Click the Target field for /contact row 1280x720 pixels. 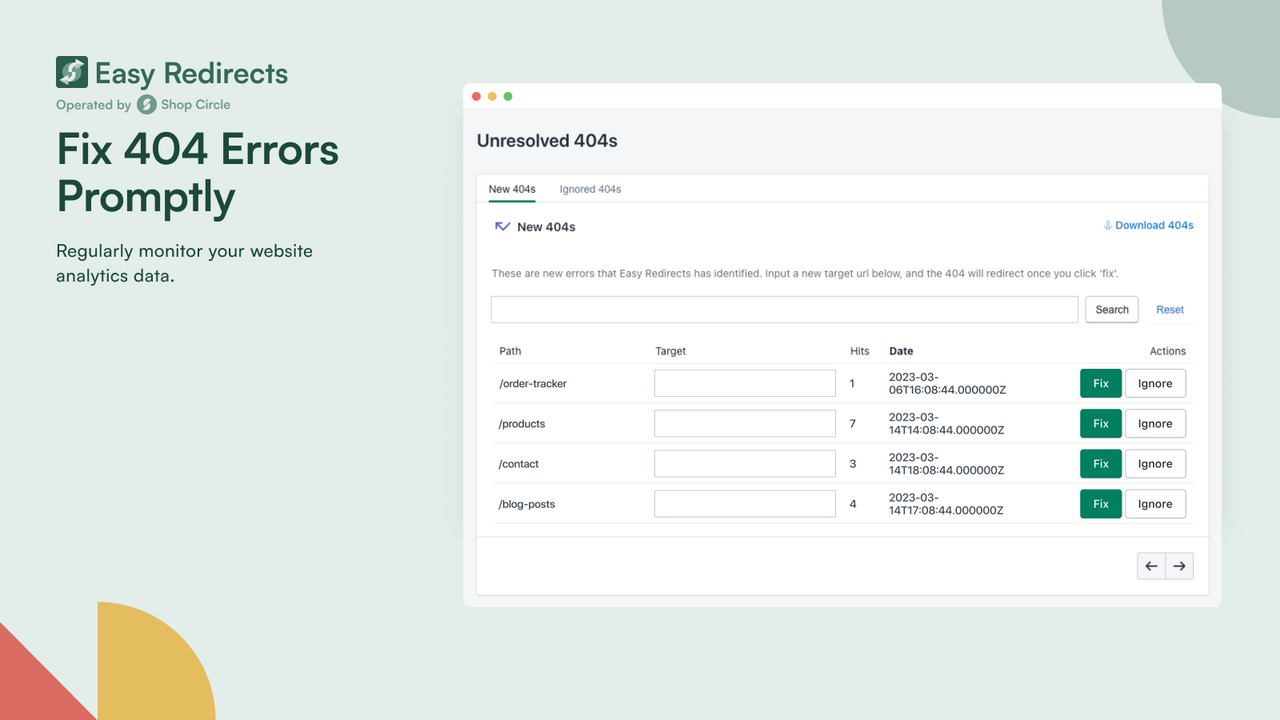tap(744, 463)
